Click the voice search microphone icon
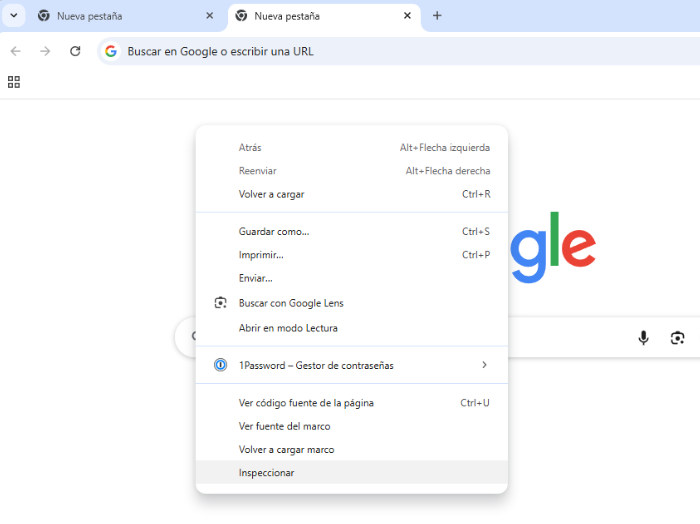700x524 pixels. [x=644, y=338]
